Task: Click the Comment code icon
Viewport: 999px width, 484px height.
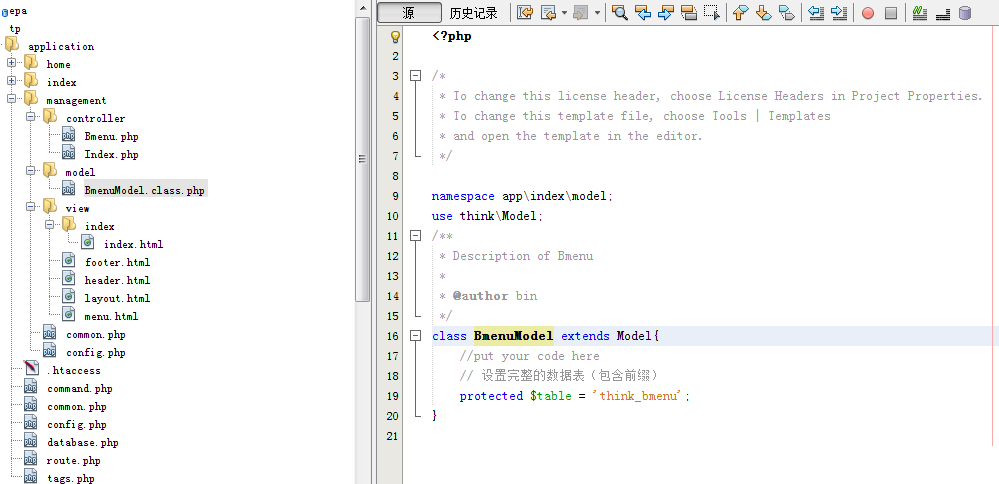Action: [x=919, y=13]
